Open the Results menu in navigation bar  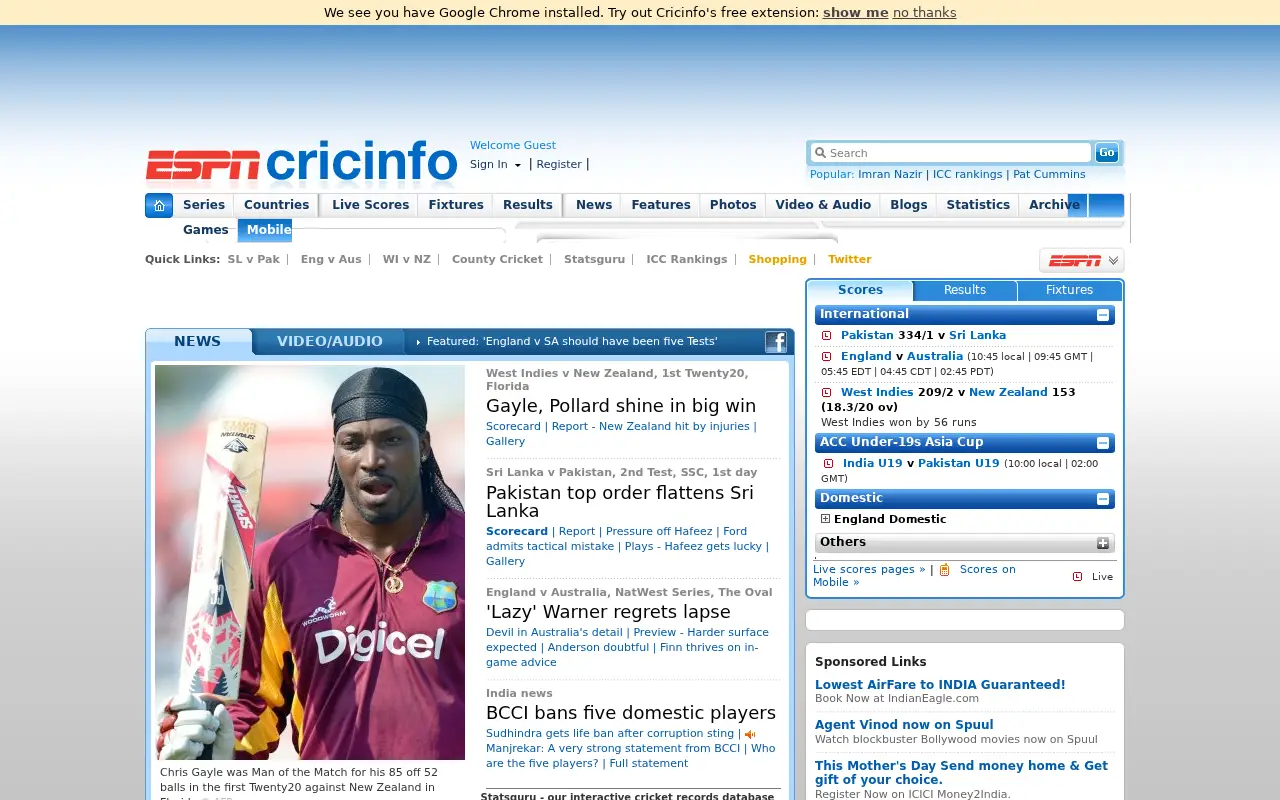point(528,205)
